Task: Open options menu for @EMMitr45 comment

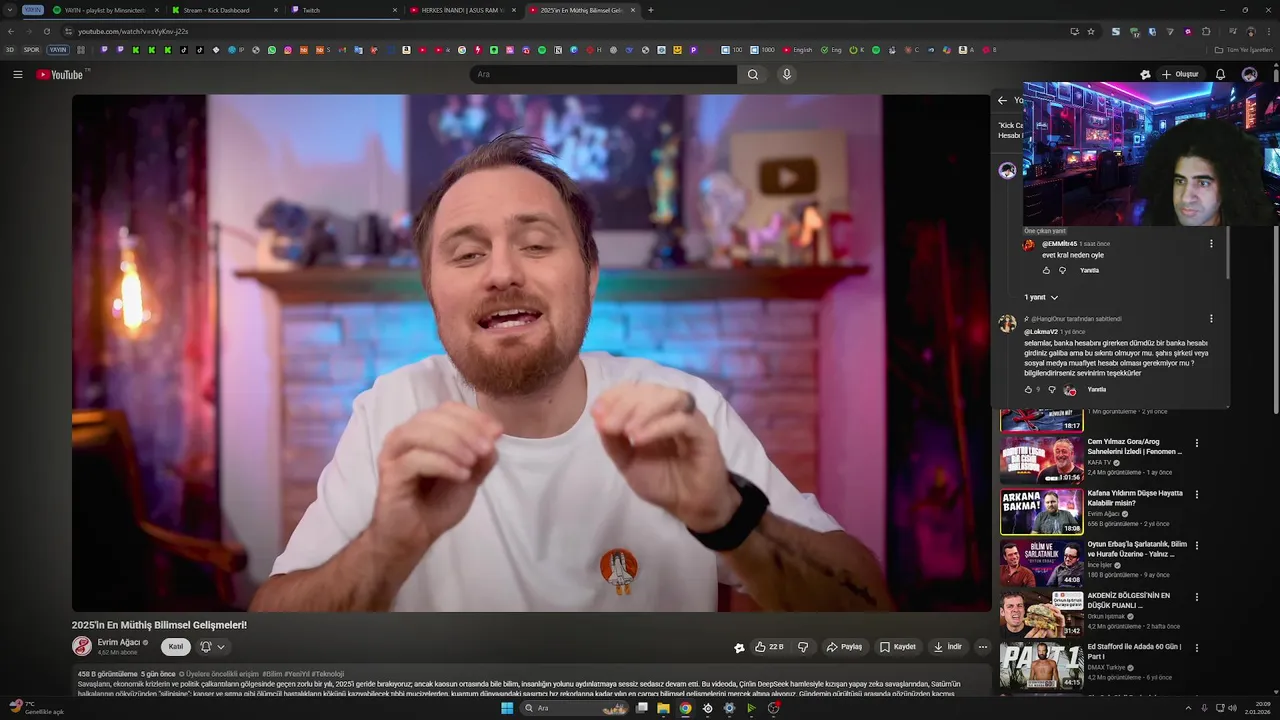Action: pos(1211,244)
